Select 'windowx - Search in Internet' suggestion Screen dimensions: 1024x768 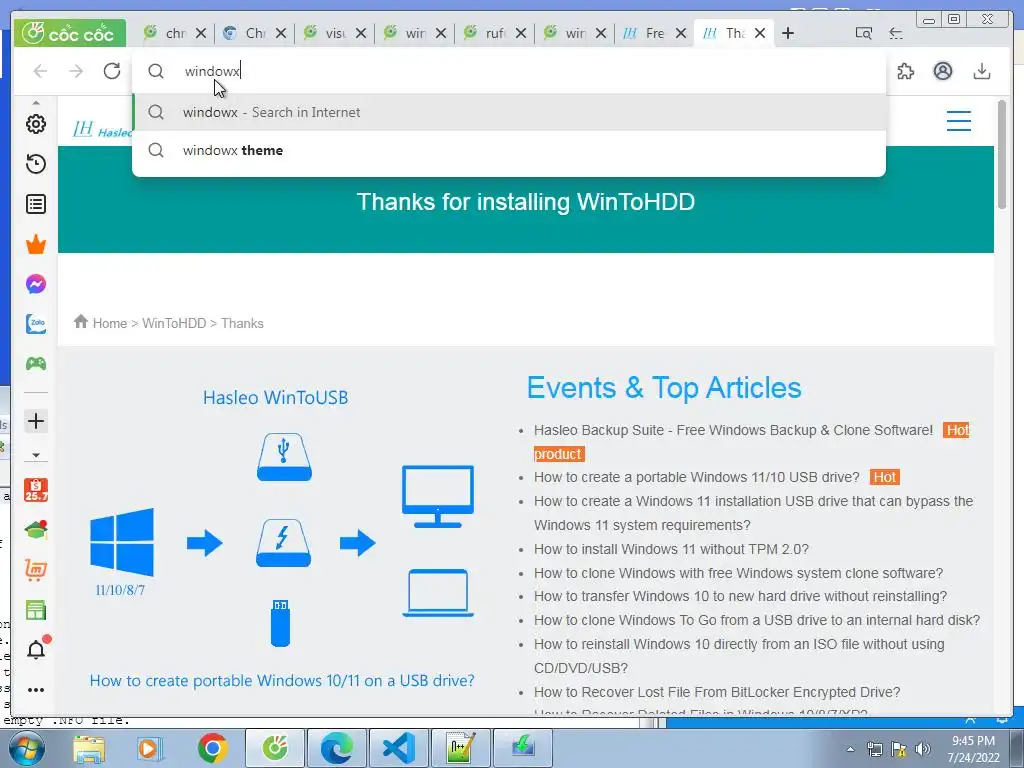[509, 112]
